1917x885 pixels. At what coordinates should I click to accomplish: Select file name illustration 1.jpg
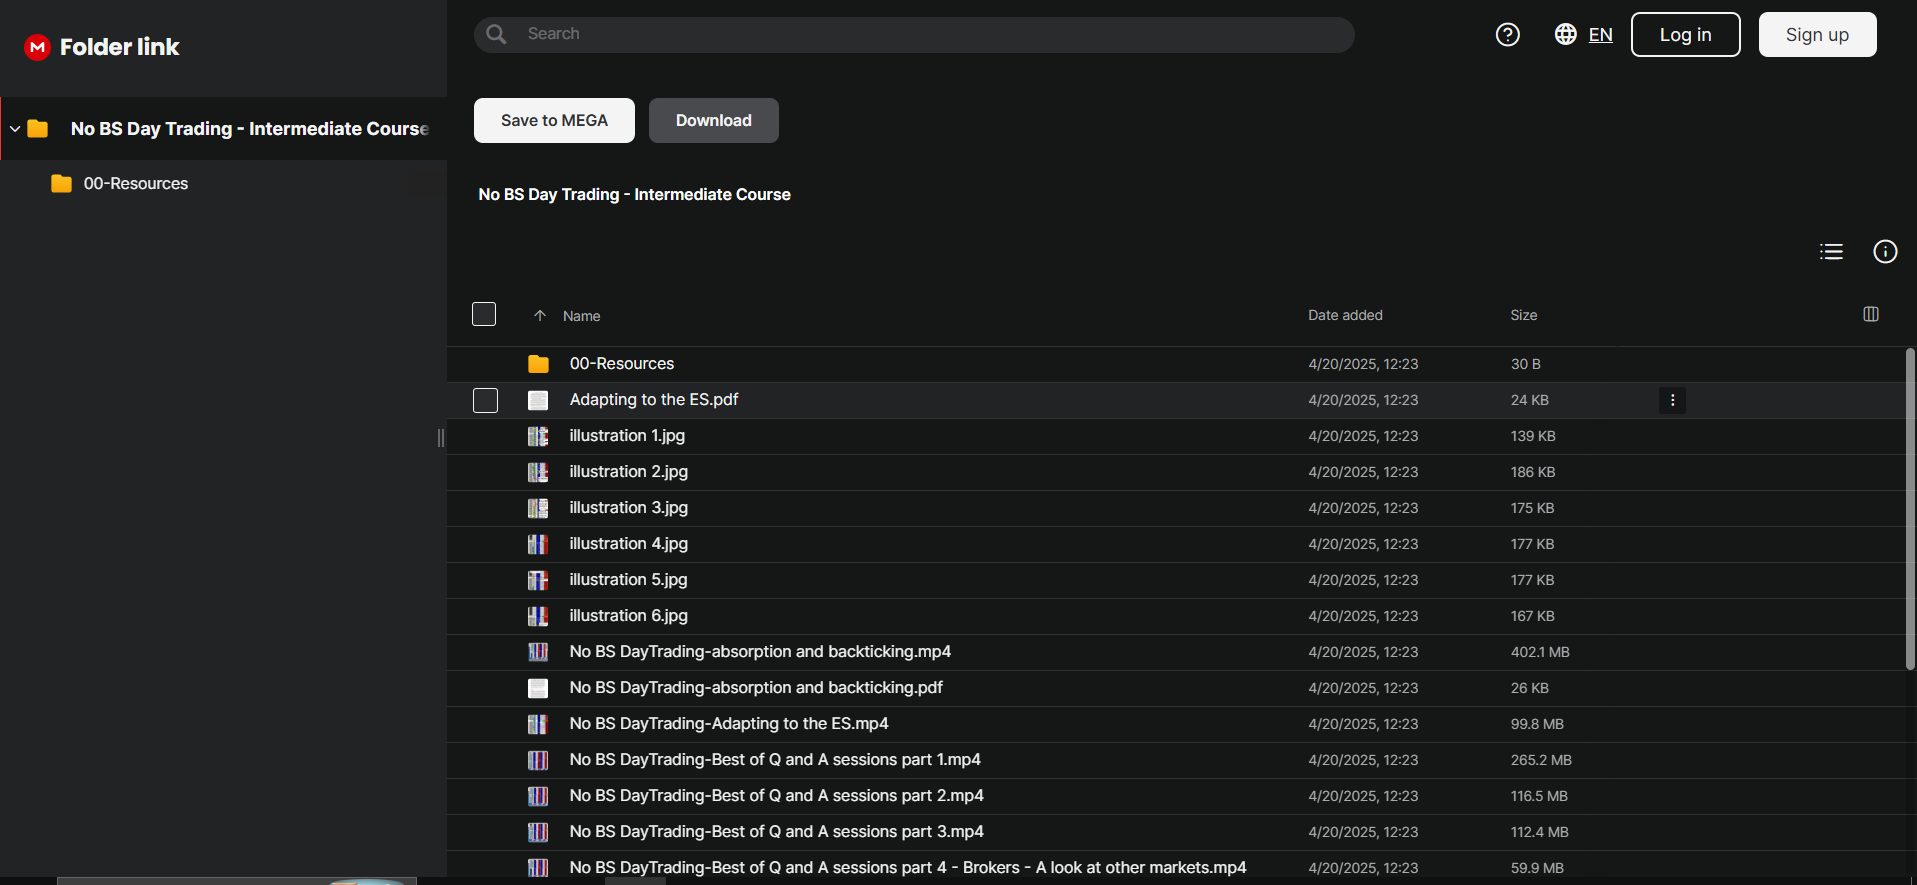click(x=627, y=436)
